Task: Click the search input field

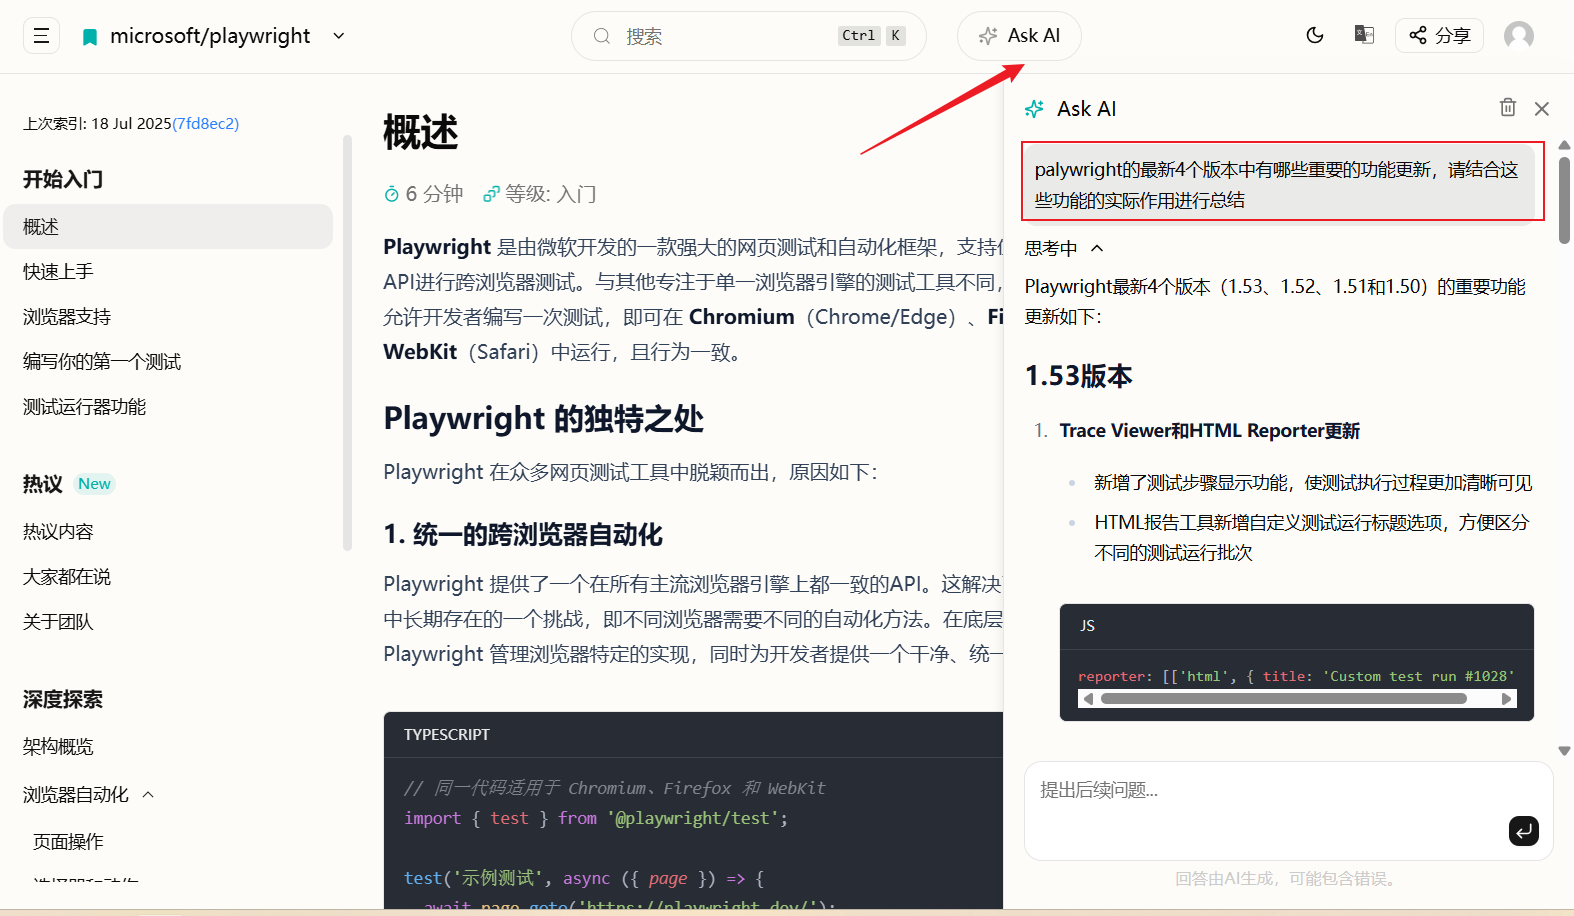Action: point(749,36)
